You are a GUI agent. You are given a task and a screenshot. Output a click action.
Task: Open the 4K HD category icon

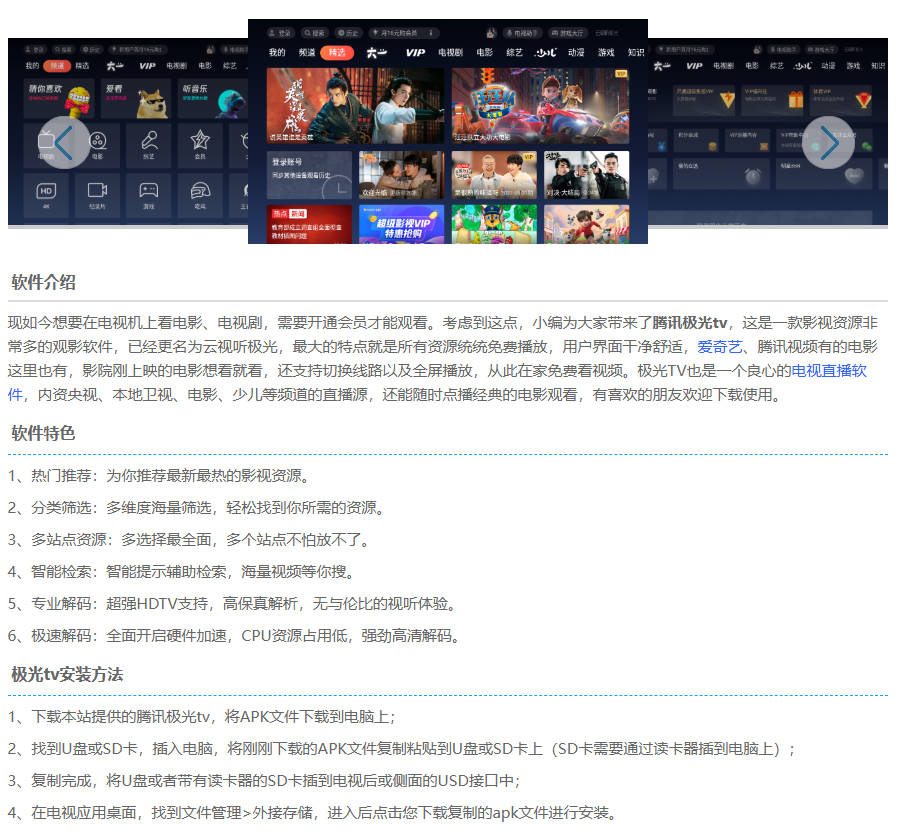pyautogui.click(x=46, y=190)
